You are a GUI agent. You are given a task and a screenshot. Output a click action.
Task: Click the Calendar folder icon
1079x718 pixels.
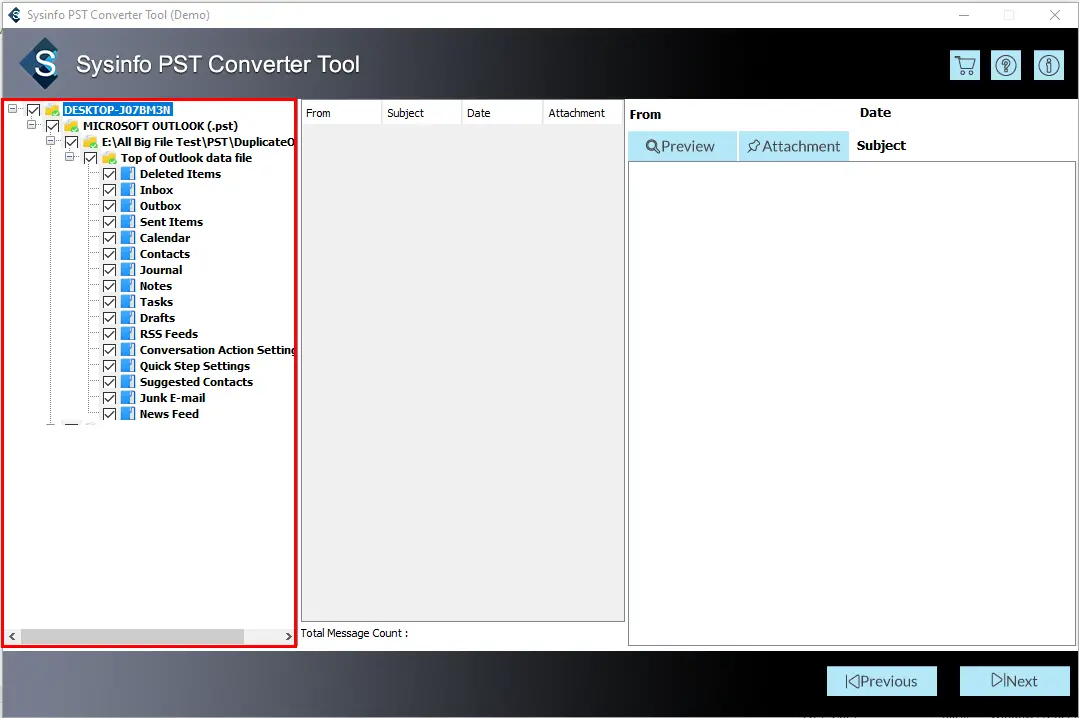128,238
